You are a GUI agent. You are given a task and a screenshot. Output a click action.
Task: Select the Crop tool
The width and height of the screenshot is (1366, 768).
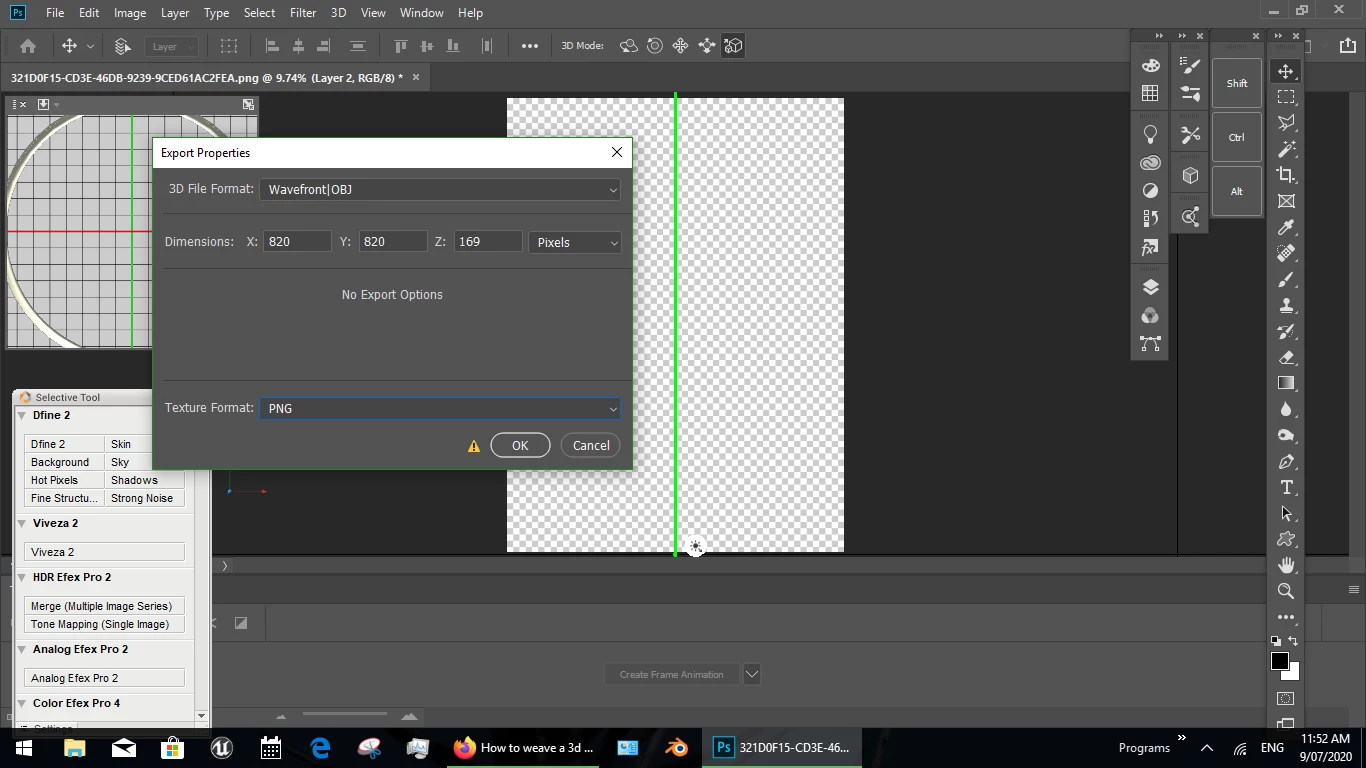coord(1286,175)
